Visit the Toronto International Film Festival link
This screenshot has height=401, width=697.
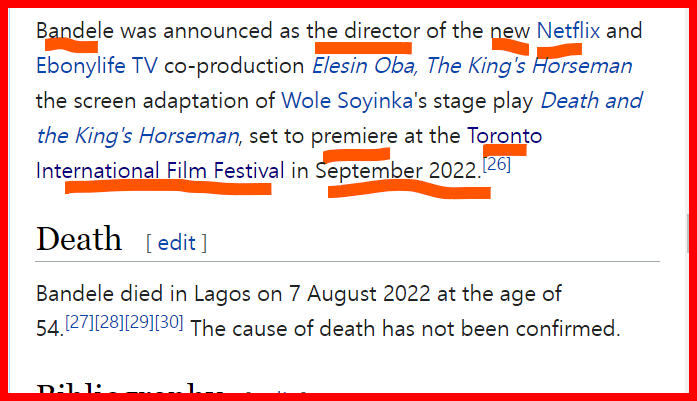(x=160, y=171)
